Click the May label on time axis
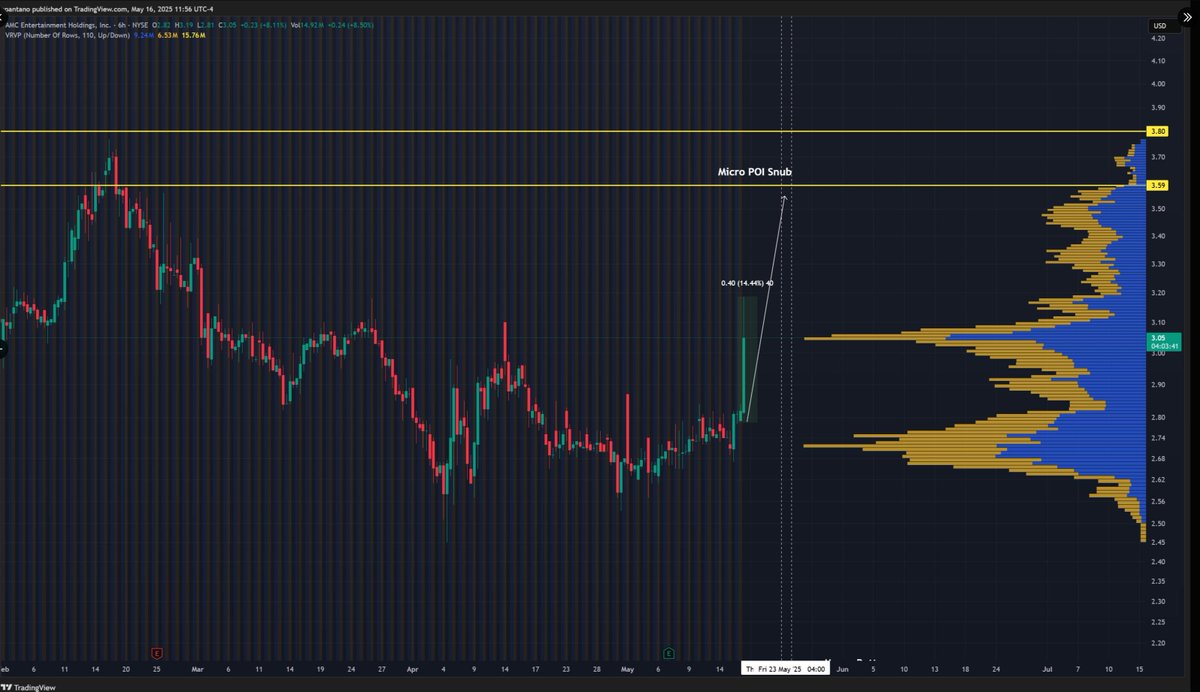The width and height of the screenshot is (1200, 692). [628, 668]
